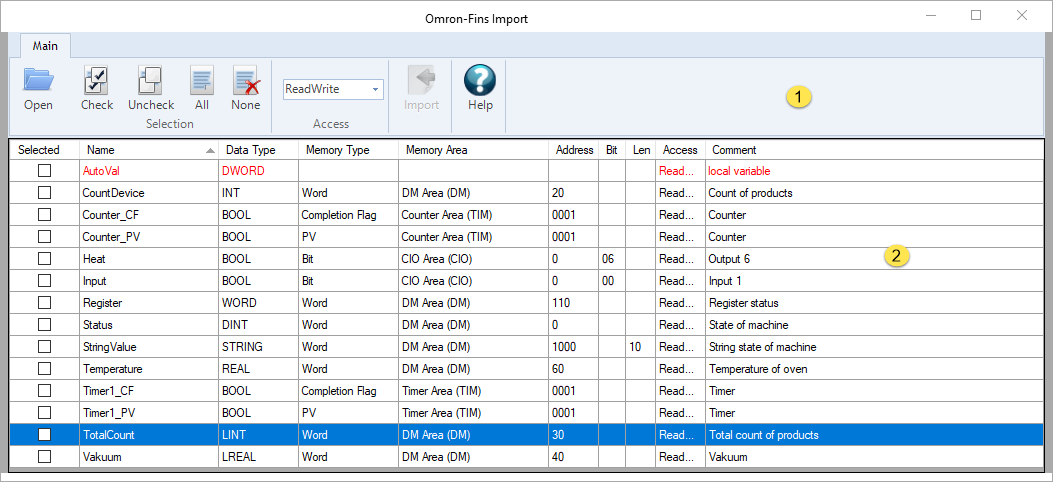This screenshot has height=482, width=1053.
Task: Enable the Counter_CF row checkbox
Action: [x=44, y=215]
